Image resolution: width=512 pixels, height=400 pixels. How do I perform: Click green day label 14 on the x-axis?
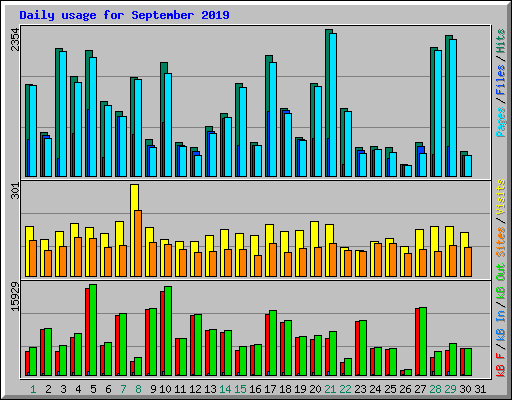click(x=225, y=389)
